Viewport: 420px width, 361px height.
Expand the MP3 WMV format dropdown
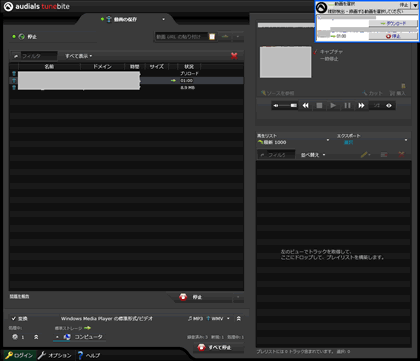(228, 319)
